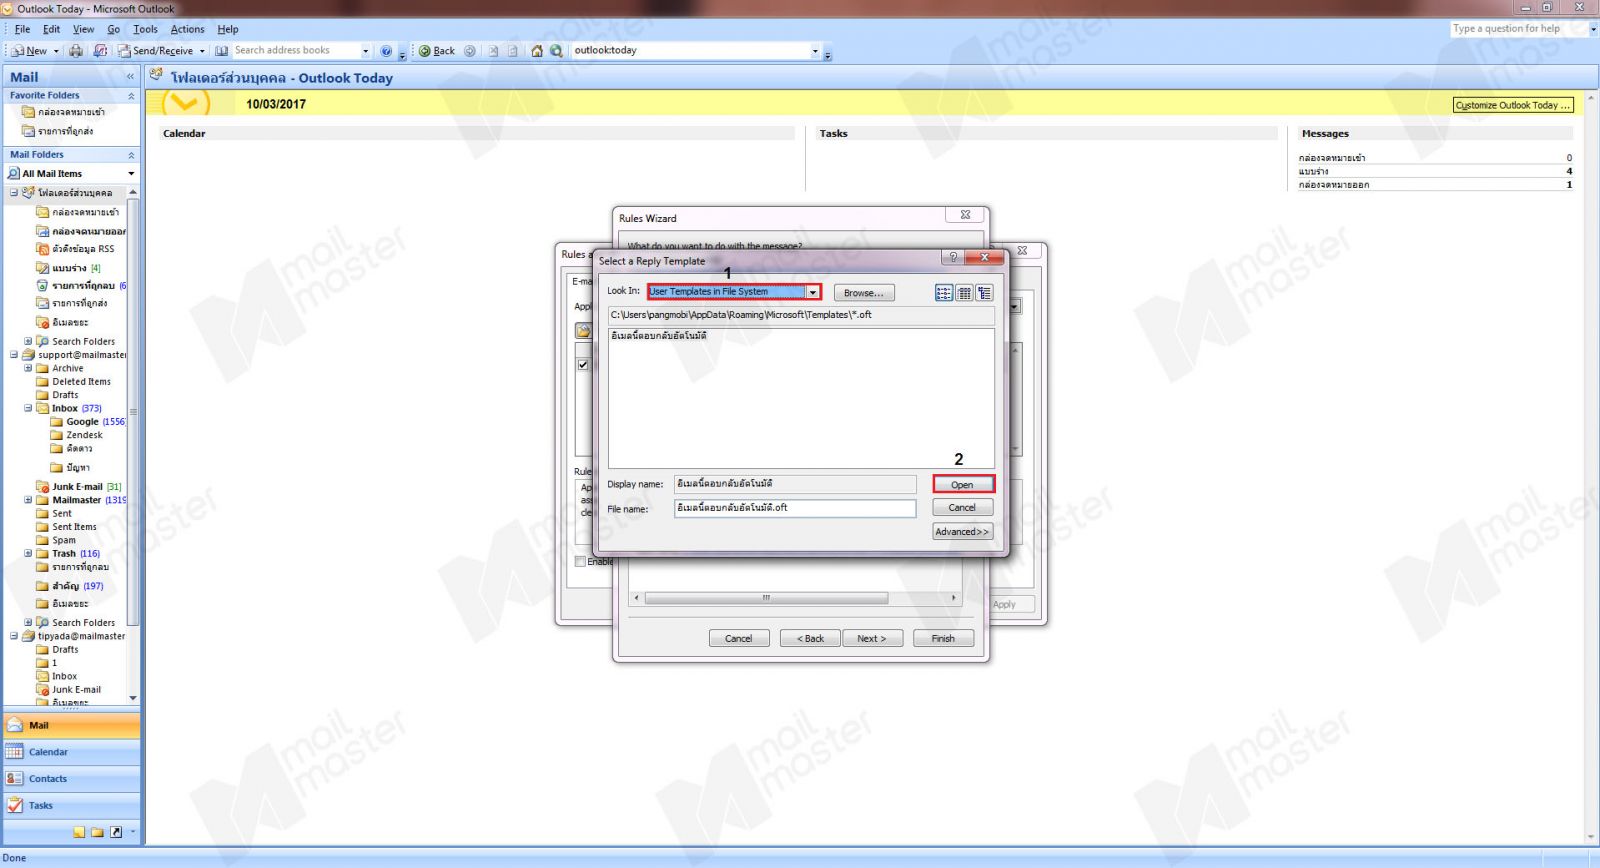The image size is (1600, 868).
Task: Click the help question button in Reply Template dialog
Action: coord(953,258)
